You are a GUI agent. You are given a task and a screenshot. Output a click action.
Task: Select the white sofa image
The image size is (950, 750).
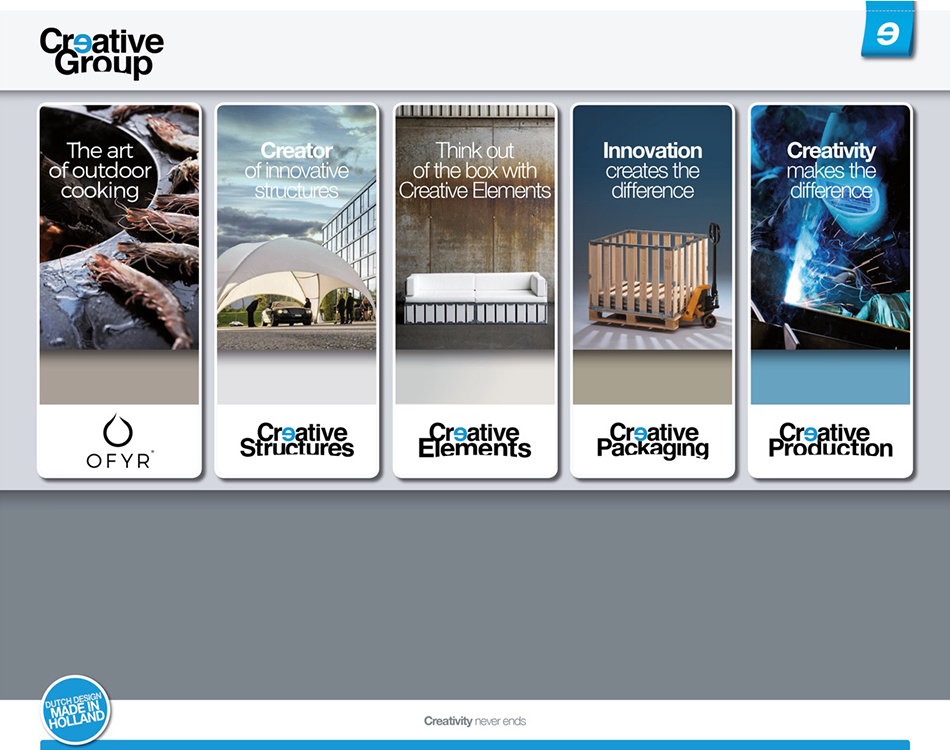pyautogui.click(x=475, y=227)
